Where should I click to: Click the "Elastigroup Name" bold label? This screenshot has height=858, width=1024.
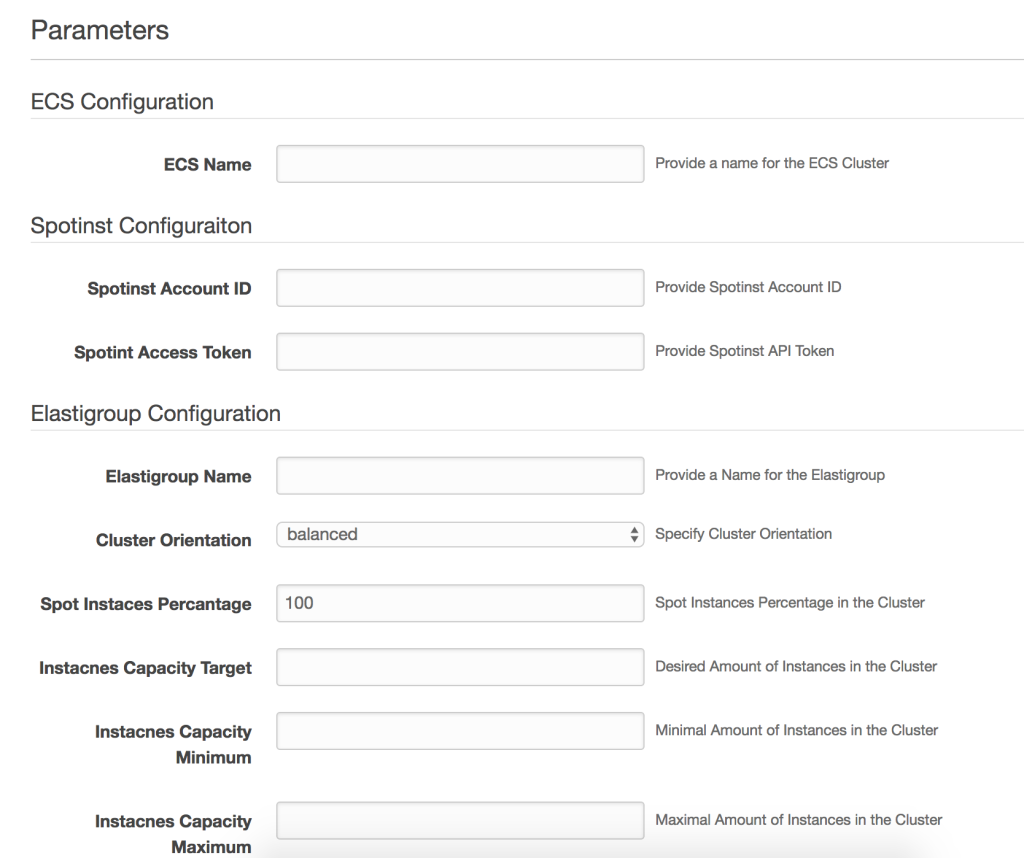(x=178, y=477)
